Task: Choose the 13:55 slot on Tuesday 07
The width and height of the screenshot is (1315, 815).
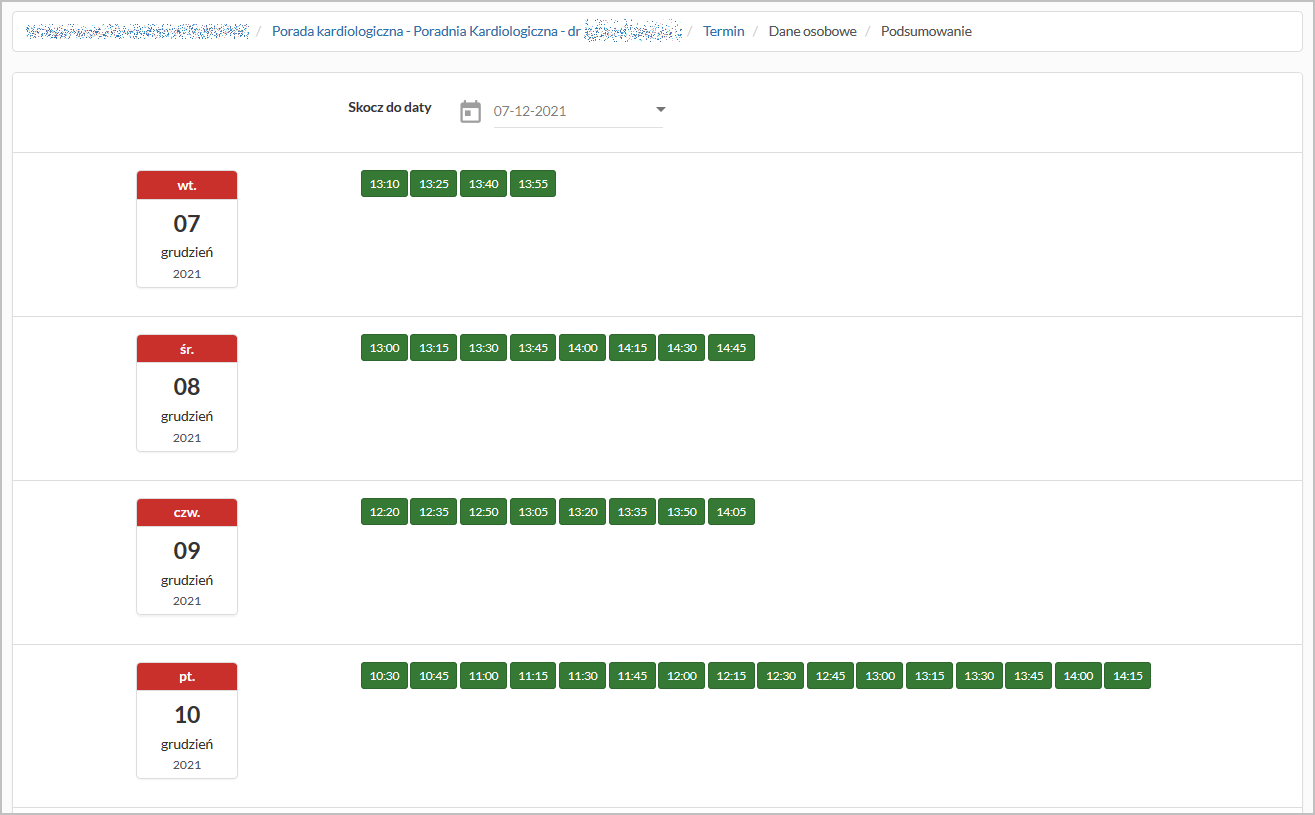Action: coord(533,184)
